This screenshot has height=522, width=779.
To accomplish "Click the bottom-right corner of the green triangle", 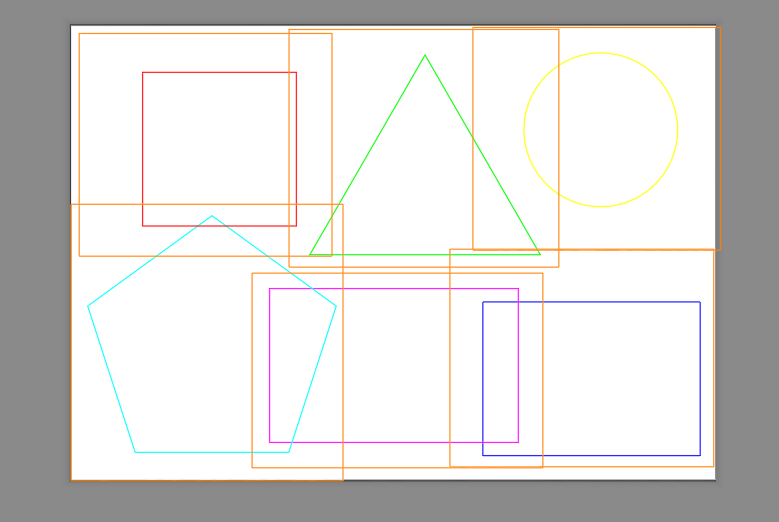I will [541, 255].
